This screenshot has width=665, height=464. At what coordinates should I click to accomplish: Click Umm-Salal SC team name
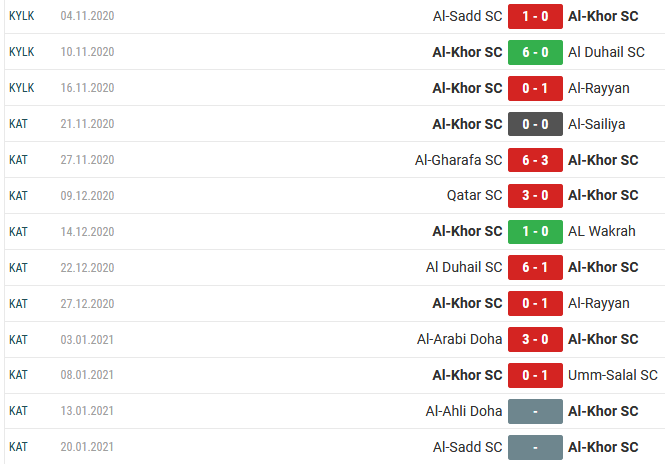(x=612, y=375)
